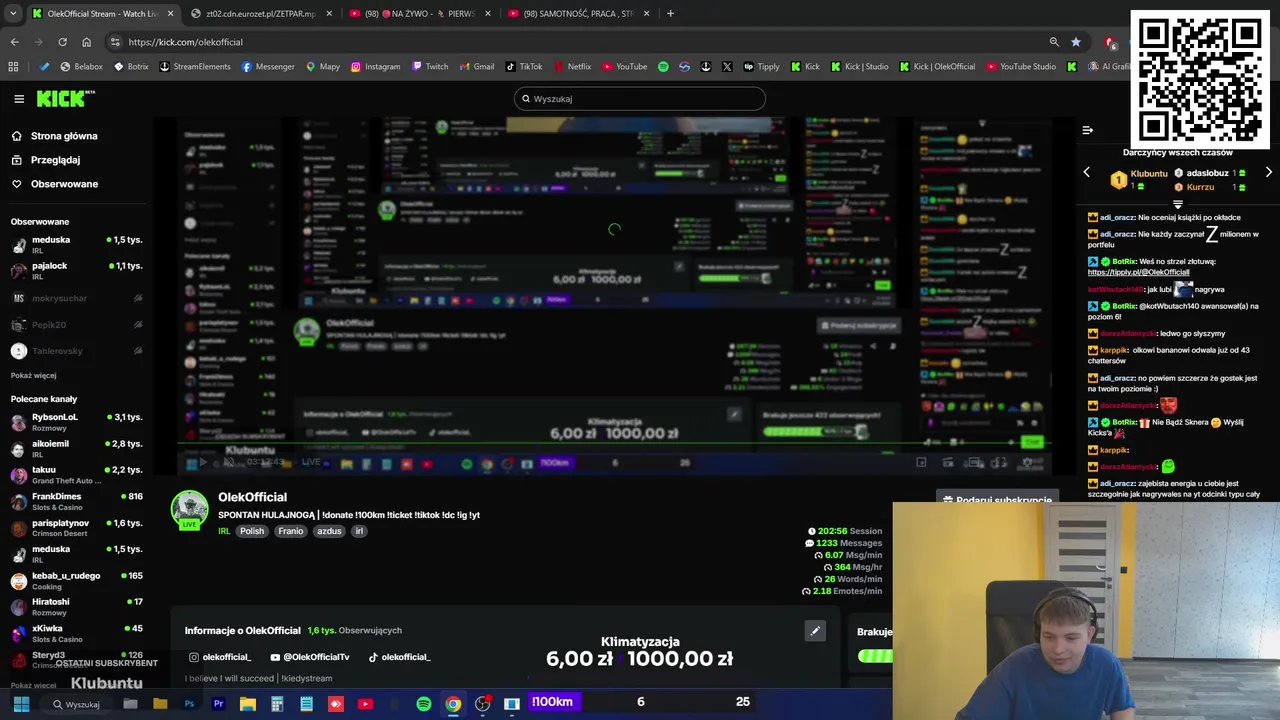Open Botrix bookmark

pos(131,67)
